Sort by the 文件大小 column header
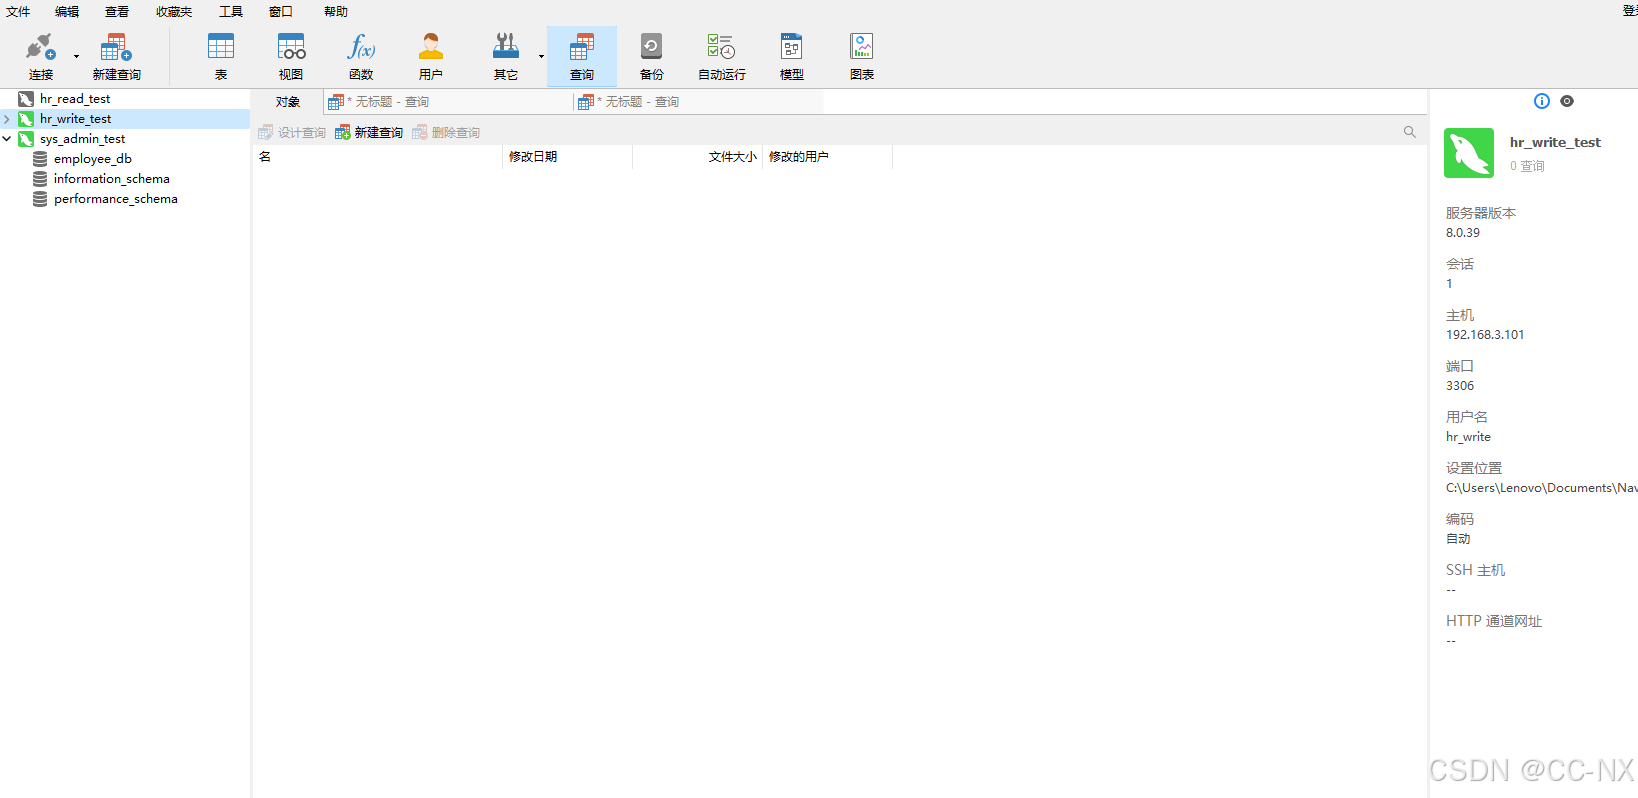1638x798 pixels. [698, 157]
